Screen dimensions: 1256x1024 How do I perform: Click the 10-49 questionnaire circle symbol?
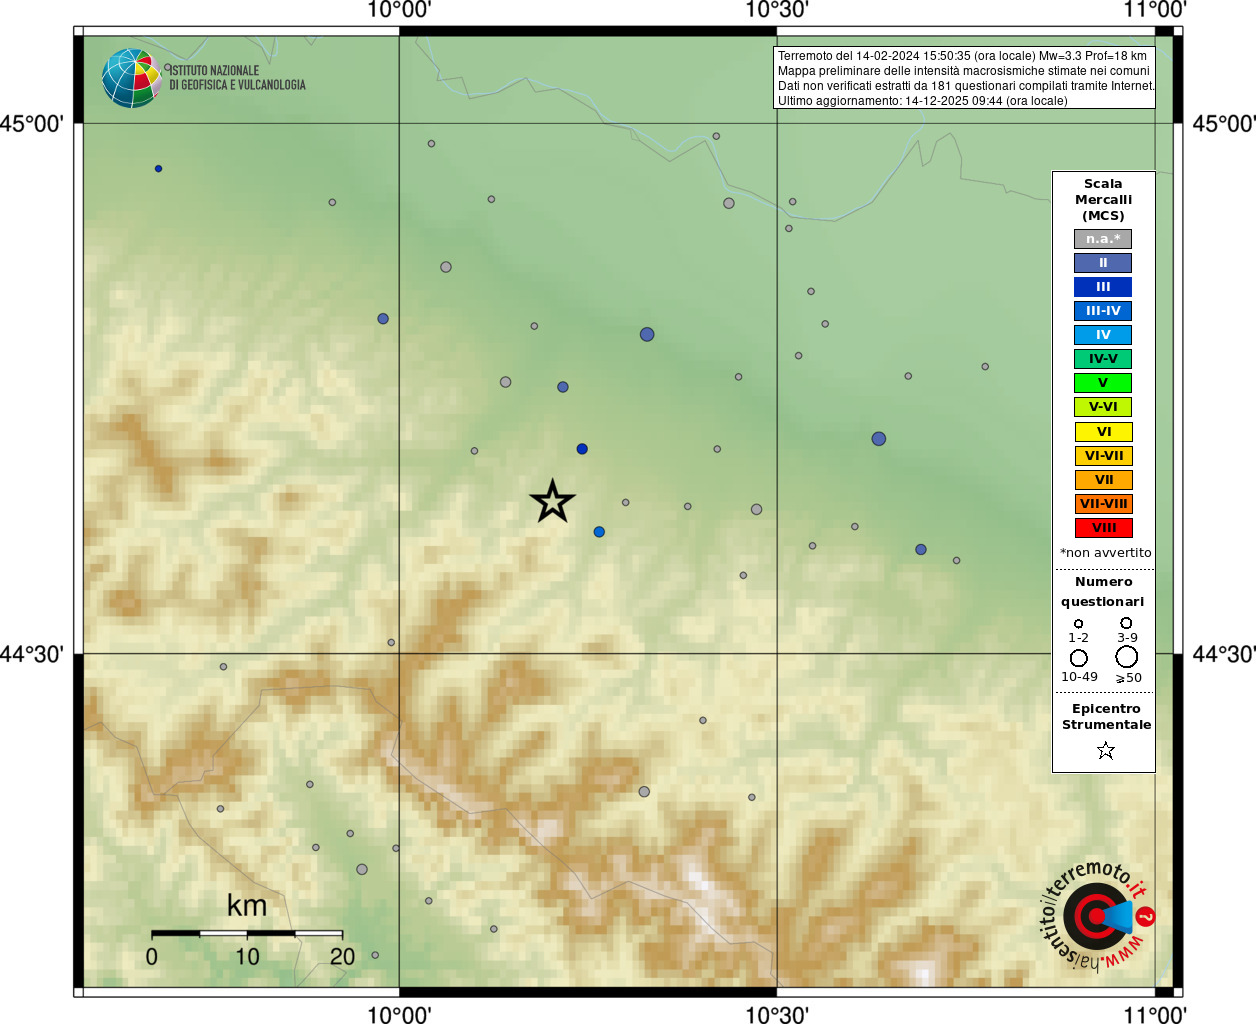[x=1079, y=658]
